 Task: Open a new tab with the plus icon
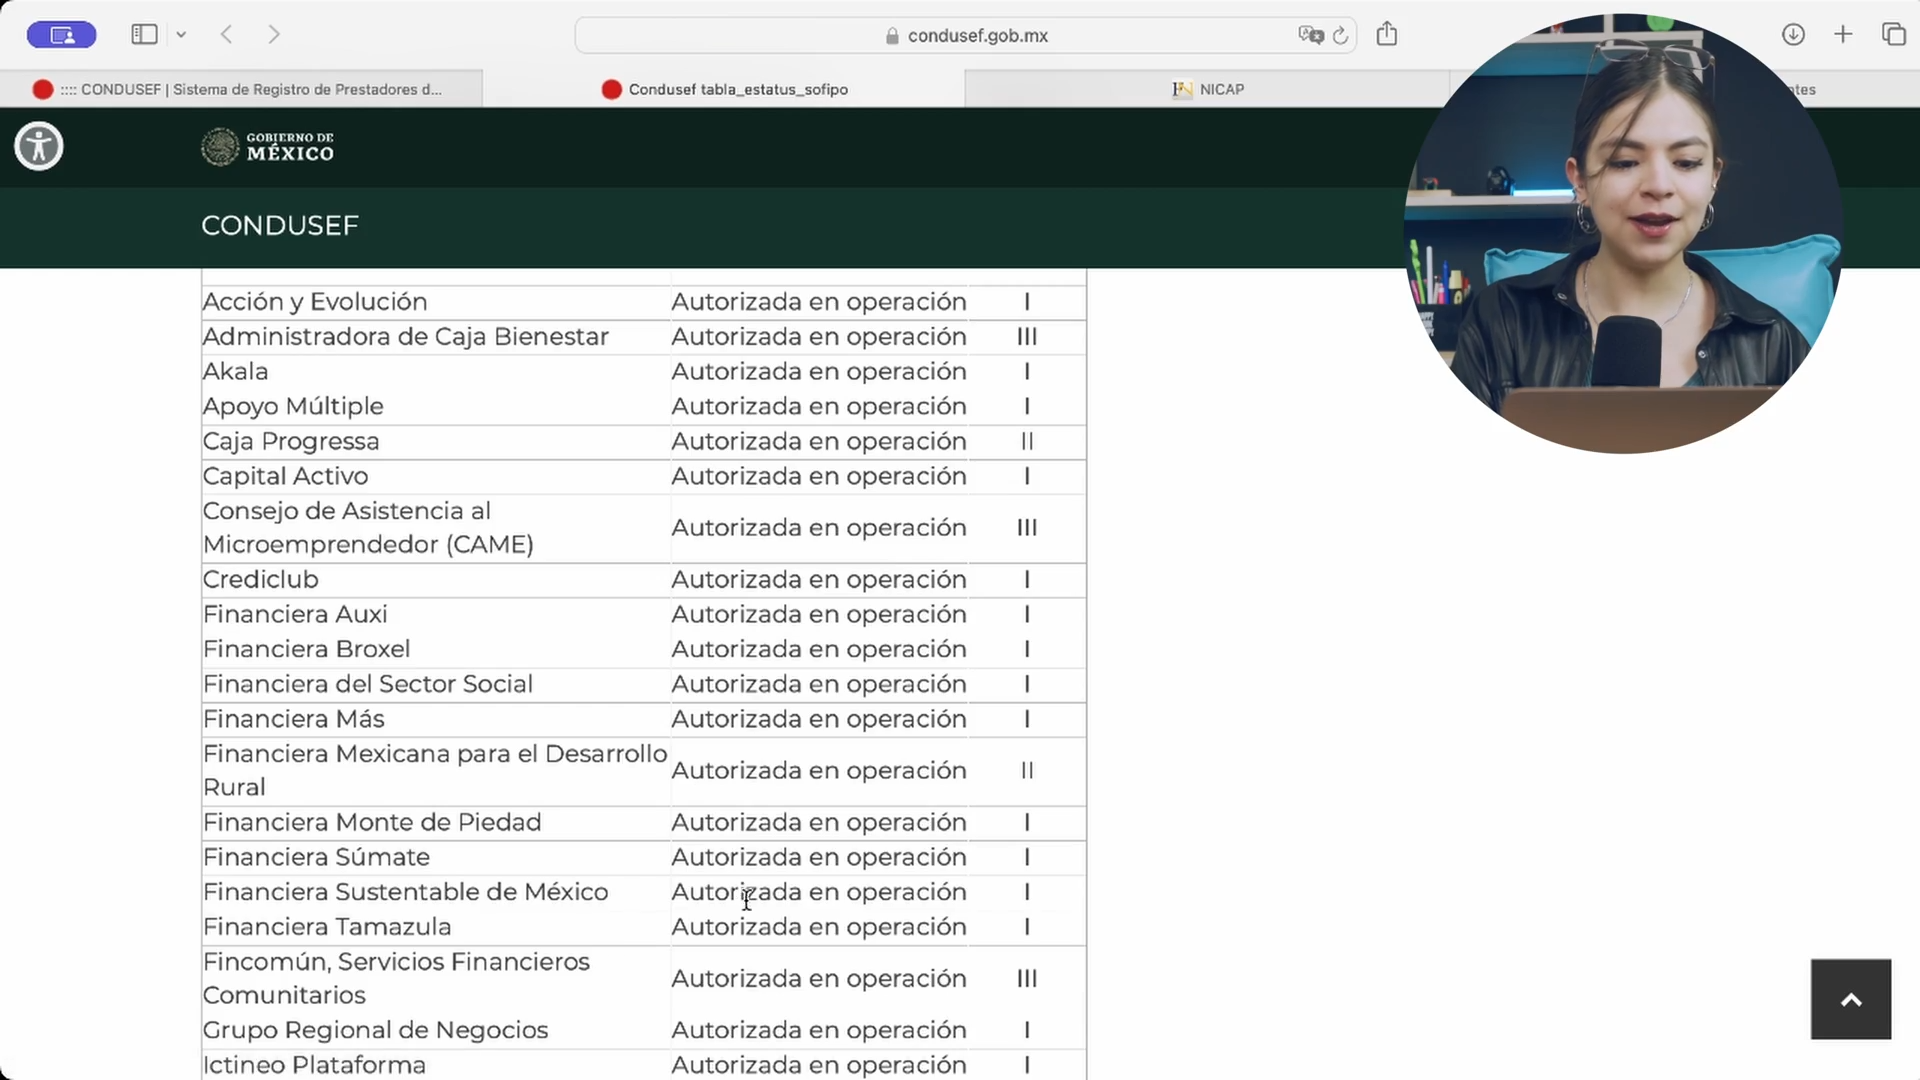coord(1843,35)
